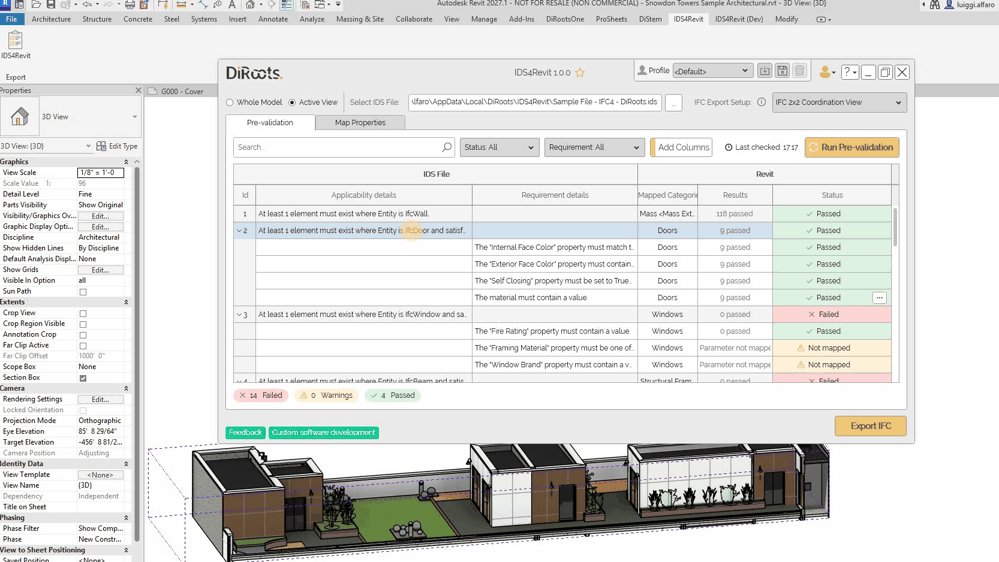Open the Architecture ribbon tab

tap(51, 19)
